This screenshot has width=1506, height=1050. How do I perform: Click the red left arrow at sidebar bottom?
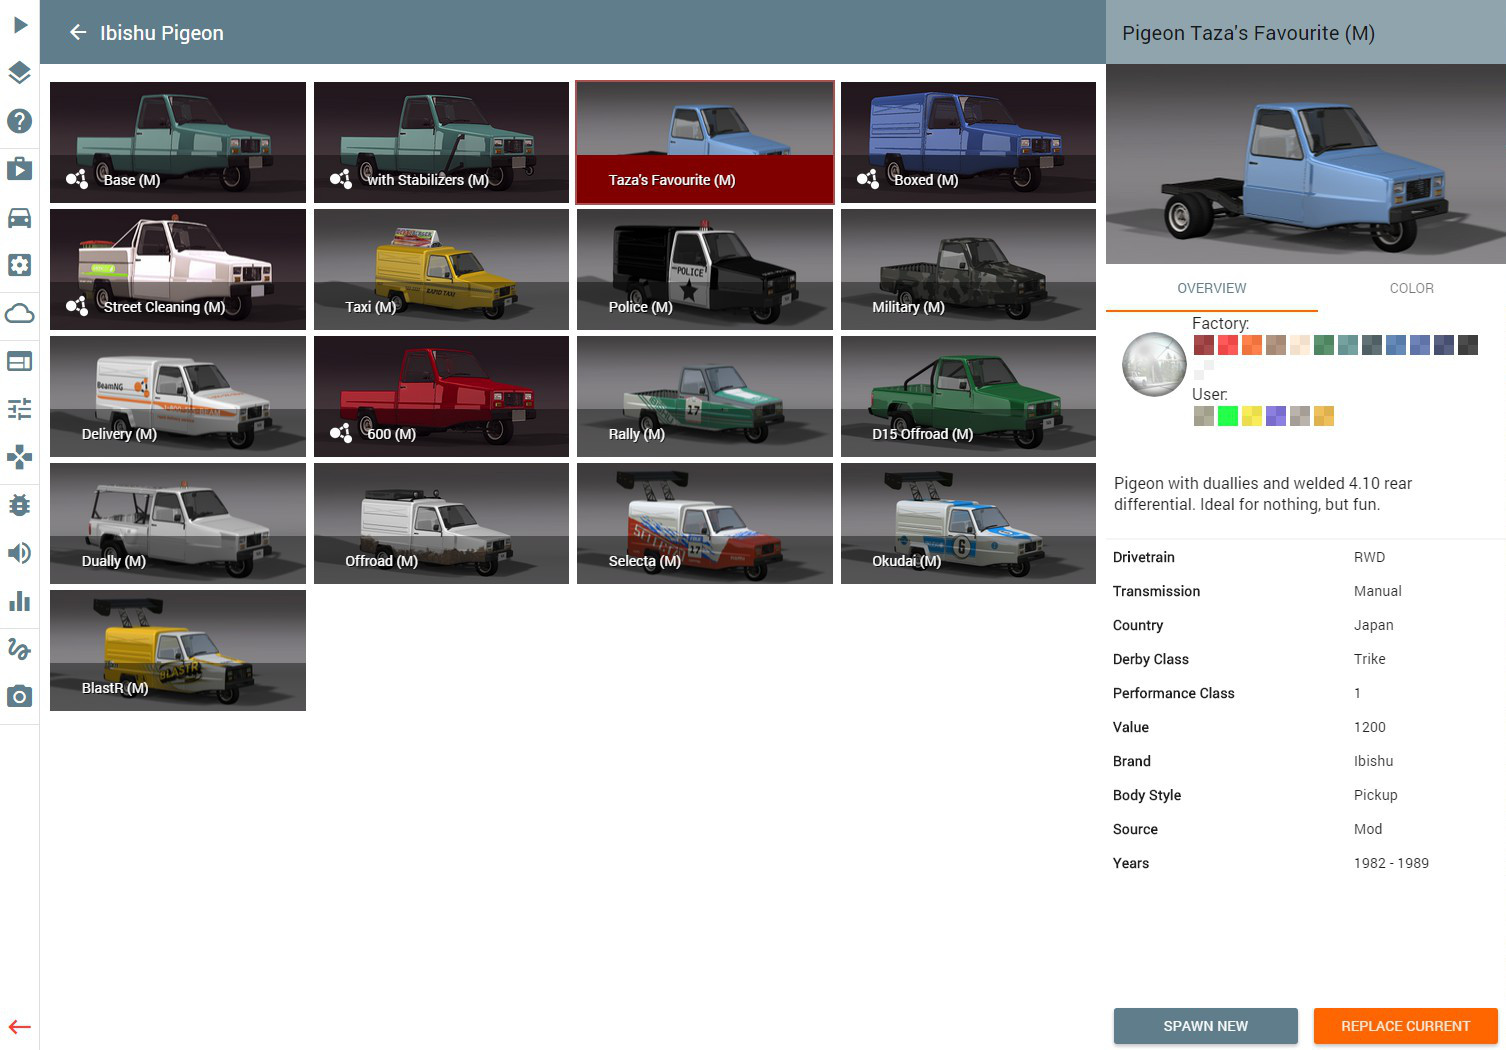(20, 1026)
